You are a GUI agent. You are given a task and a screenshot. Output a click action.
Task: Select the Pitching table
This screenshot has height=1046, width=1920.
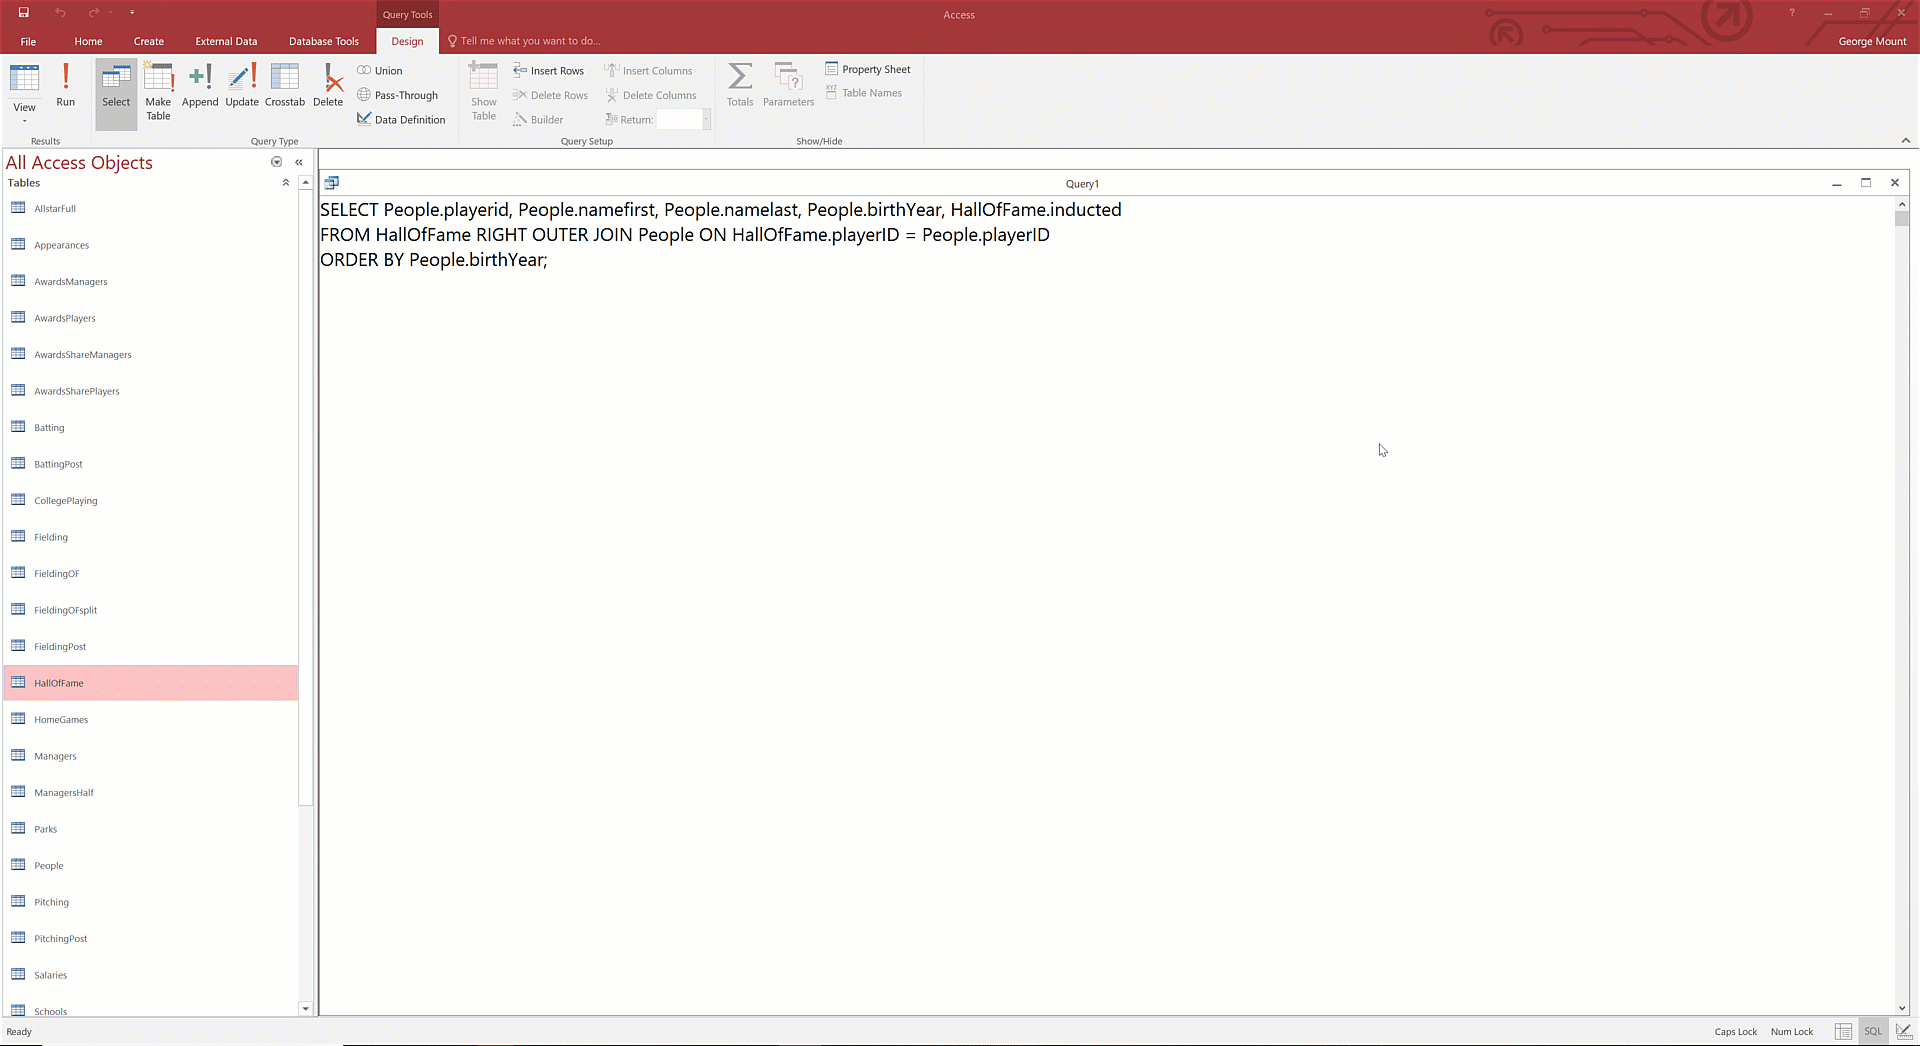pos(152,902)
